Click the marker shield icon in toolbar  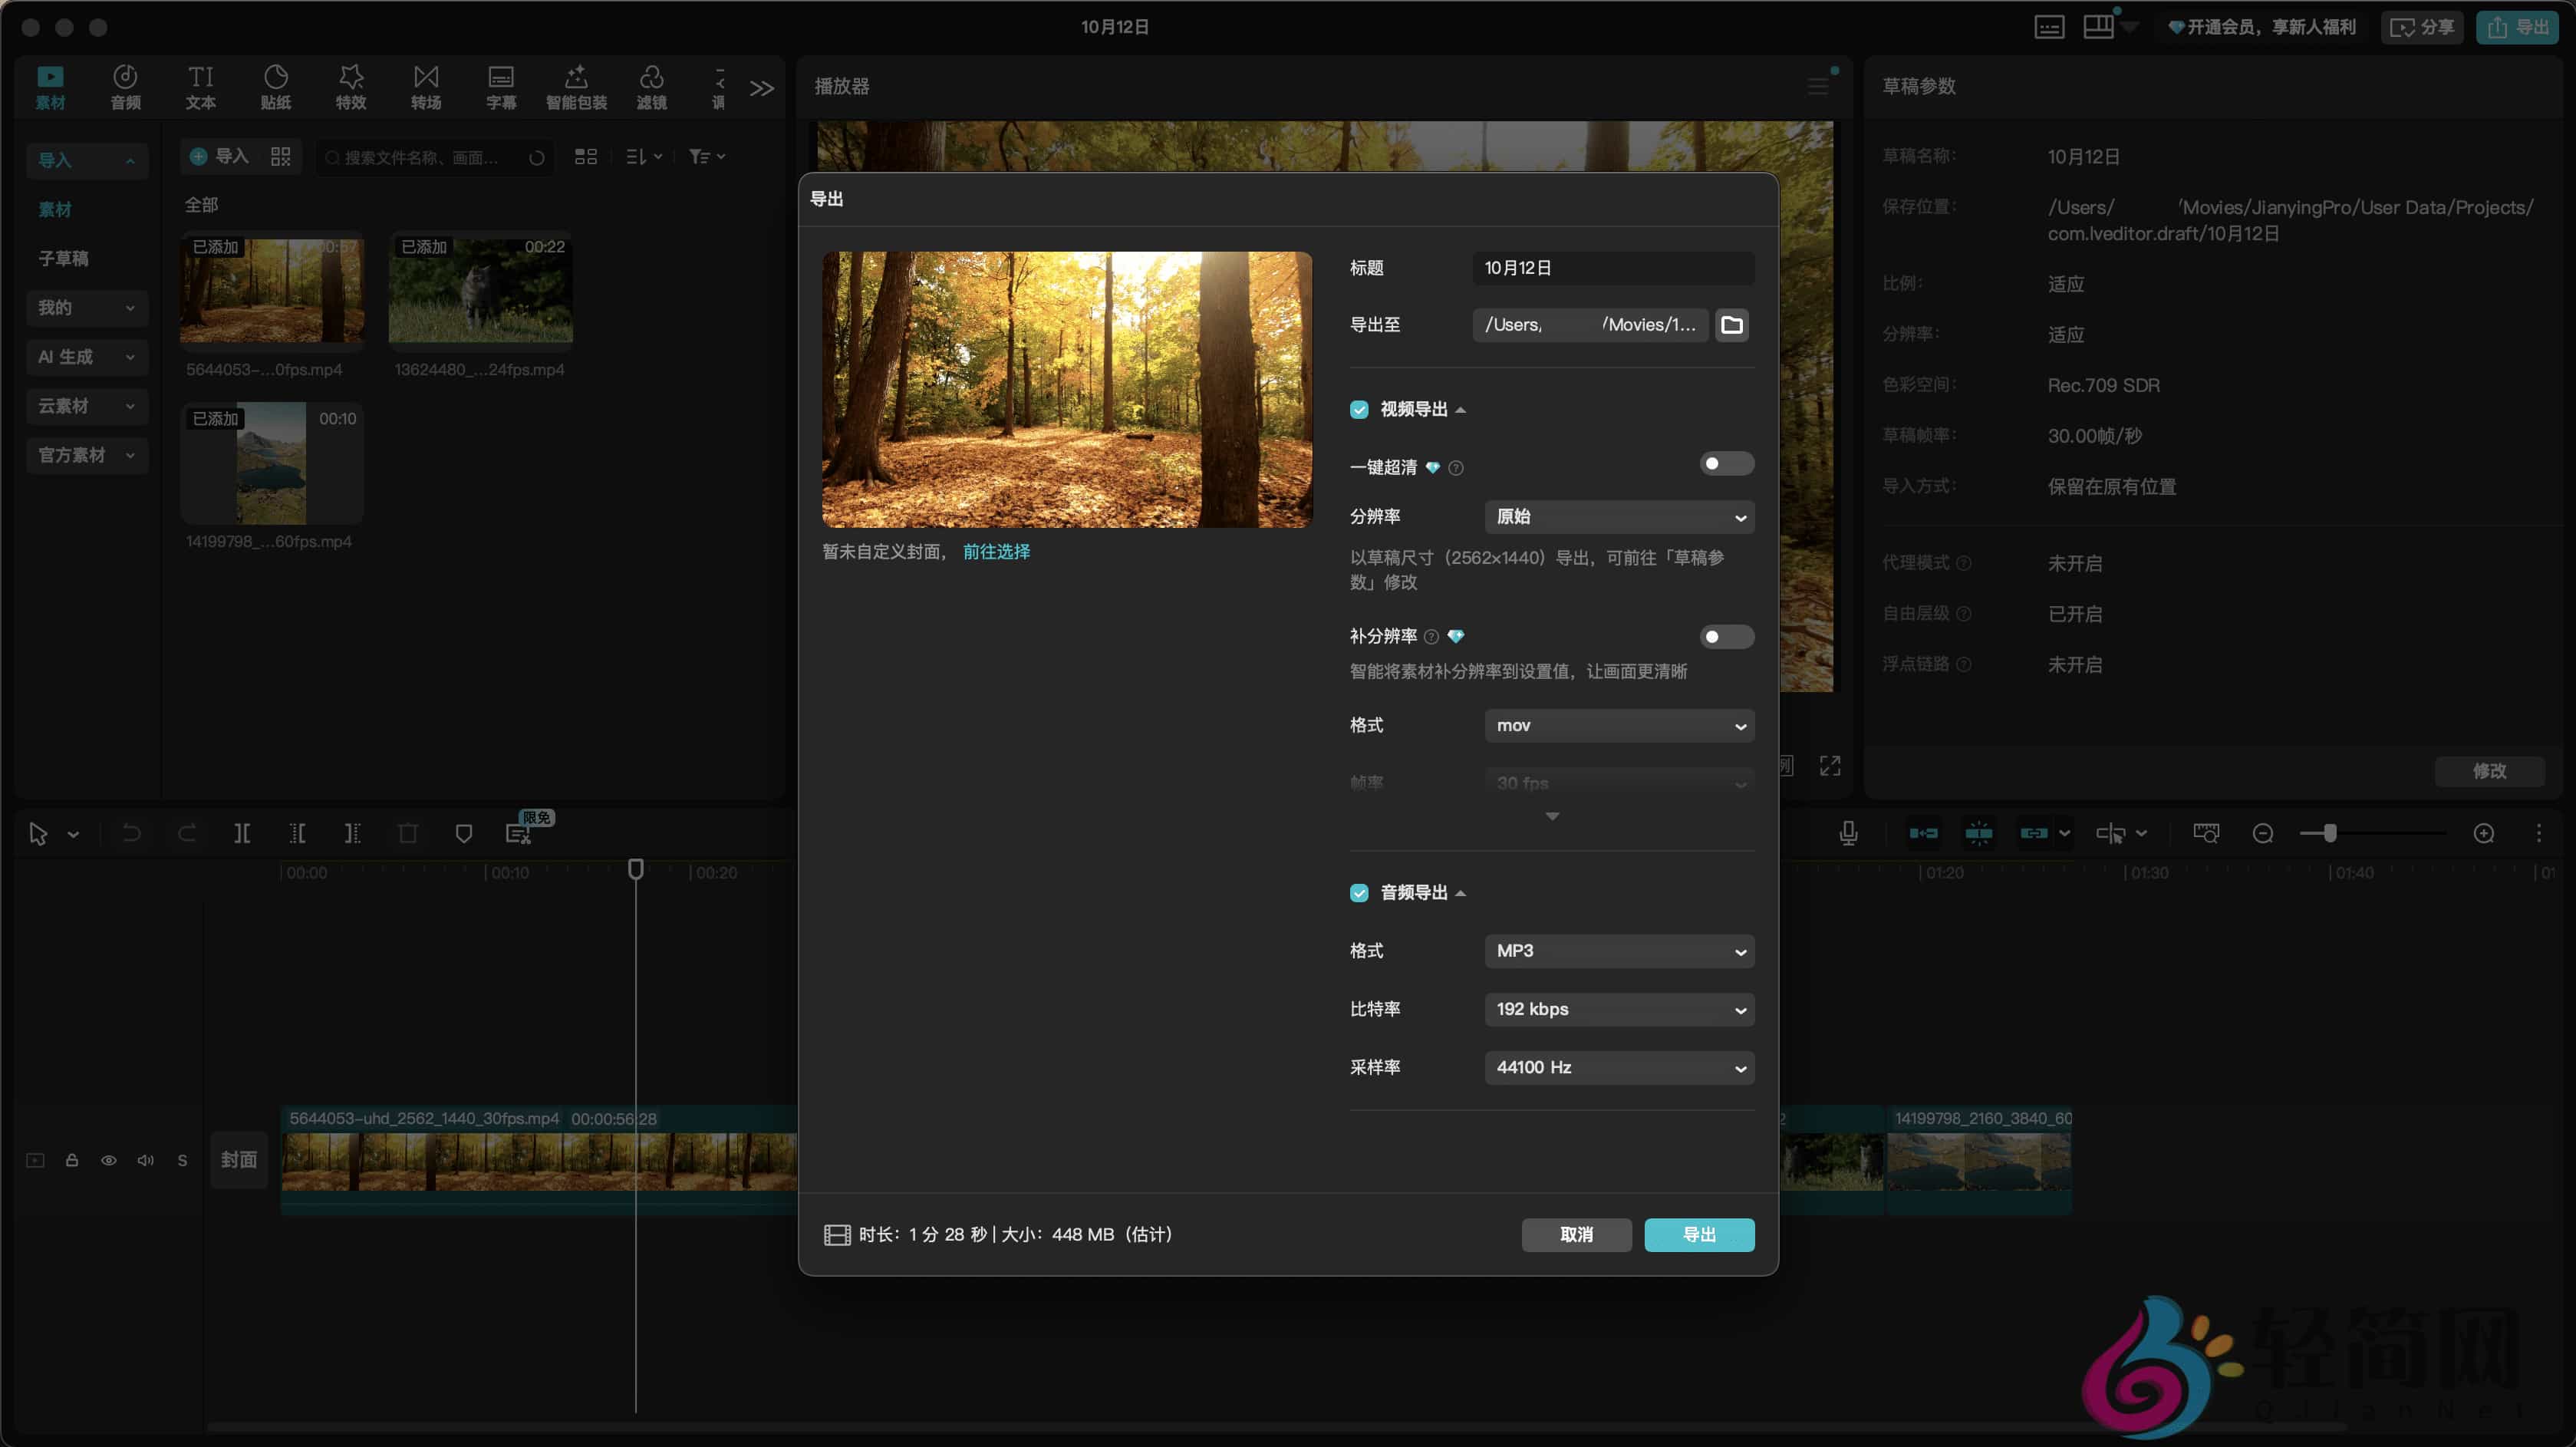click(x=463, y=833)
